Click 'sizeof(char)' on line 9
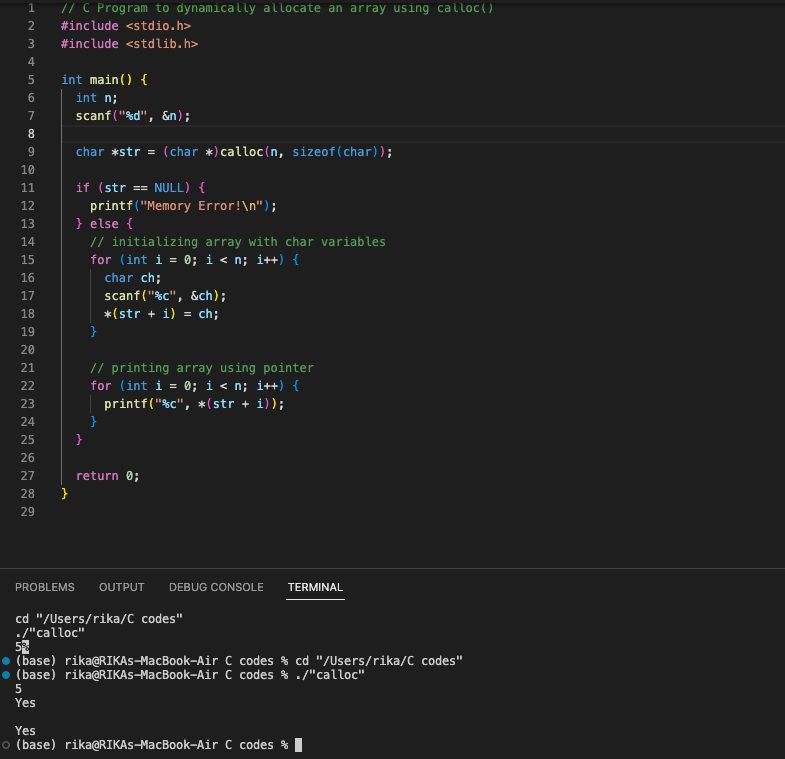 point(335,152)
